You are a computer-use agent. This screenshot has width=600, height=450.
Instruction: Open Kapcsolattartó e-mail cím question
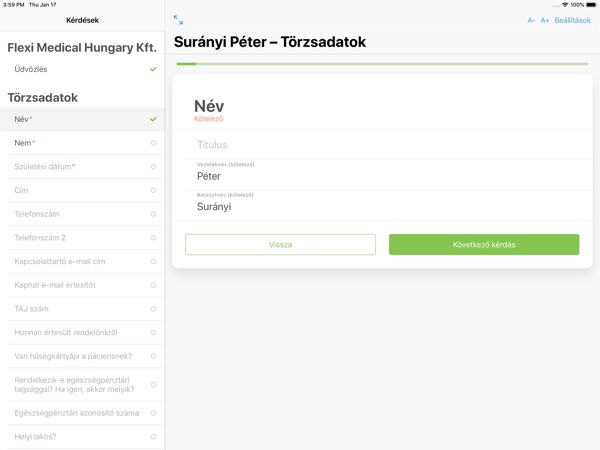pyautogui.click(x=60, y=261)
